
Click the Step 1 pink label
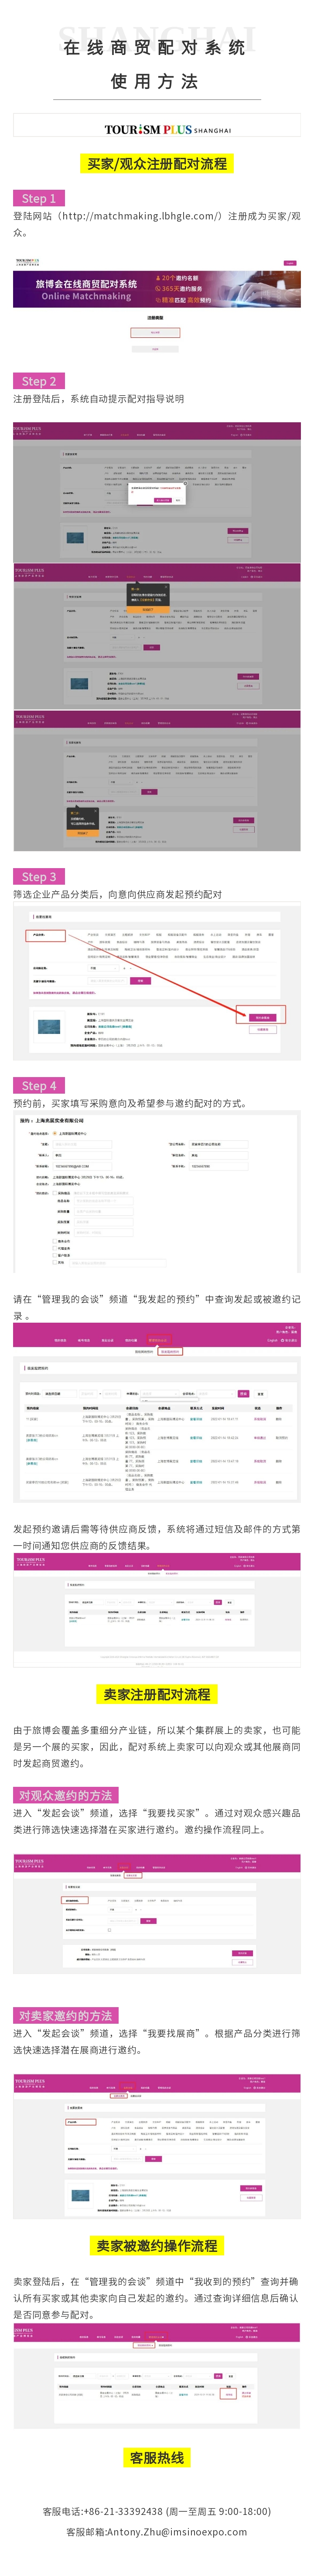coord(39,198)
